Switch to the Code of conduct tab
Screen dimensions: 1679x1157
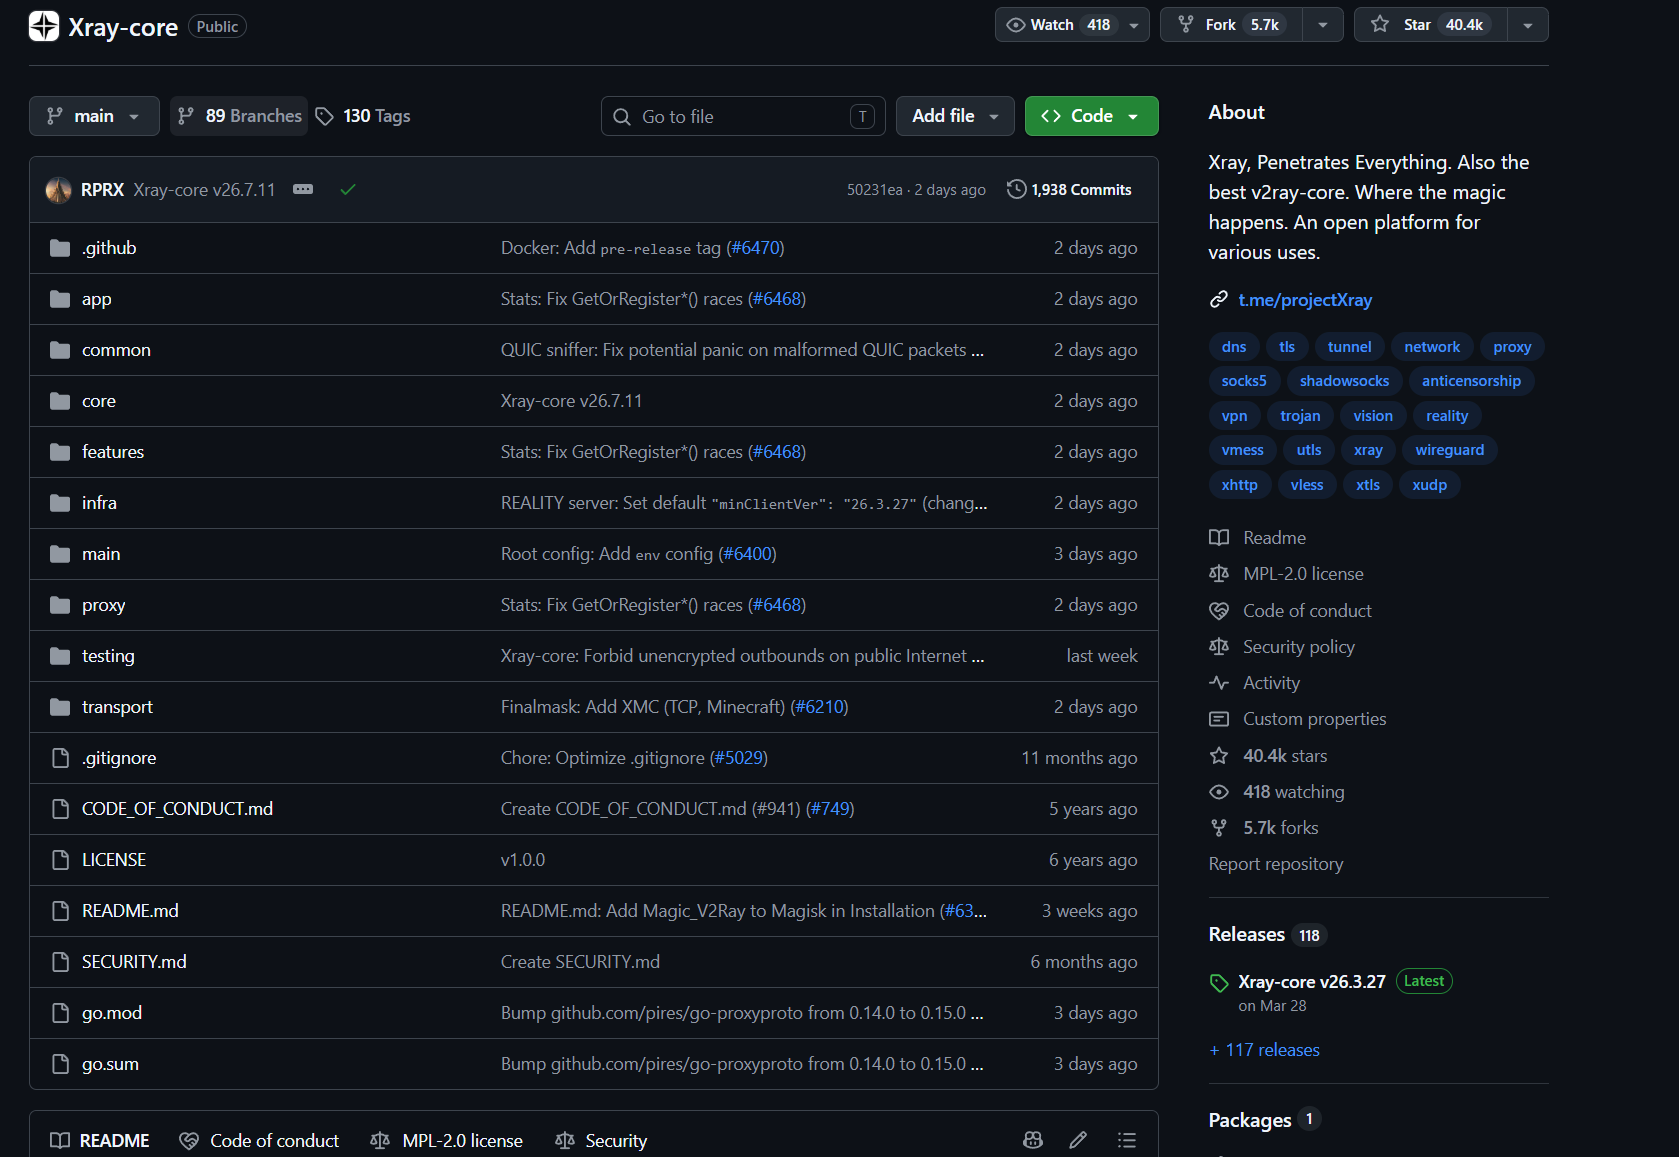[x=259, y=1140]
